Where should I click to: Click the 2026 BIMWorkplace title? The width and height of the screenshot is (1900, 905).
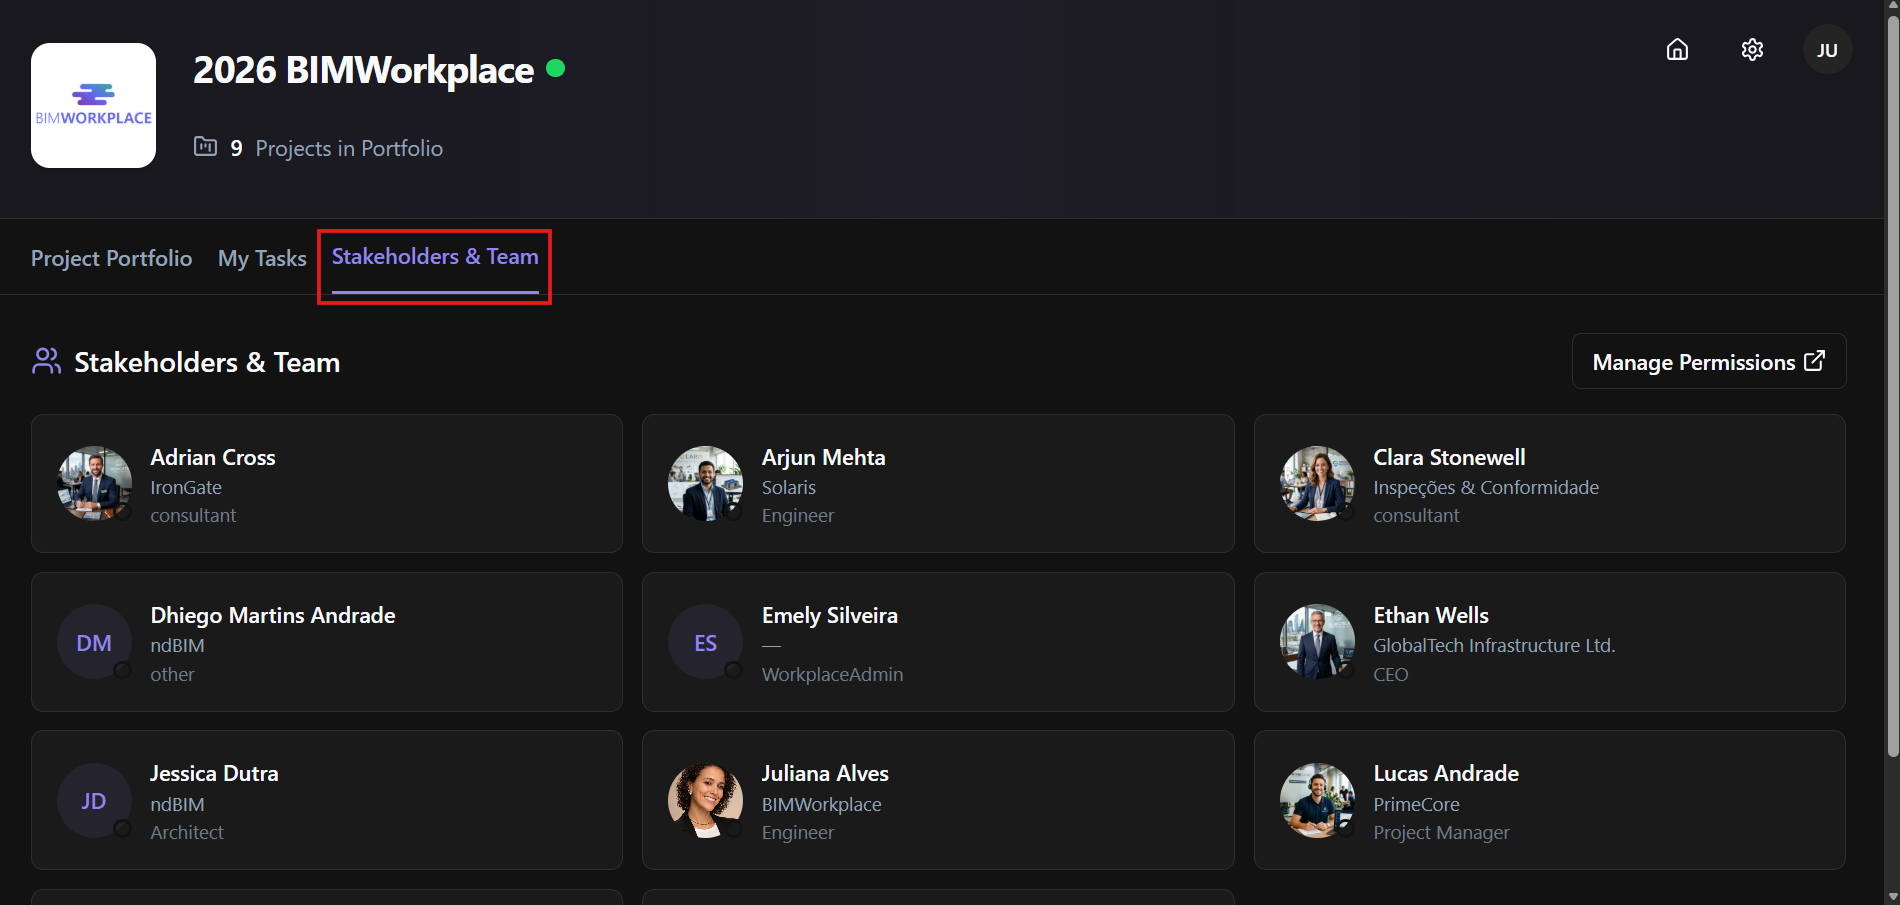363,69
